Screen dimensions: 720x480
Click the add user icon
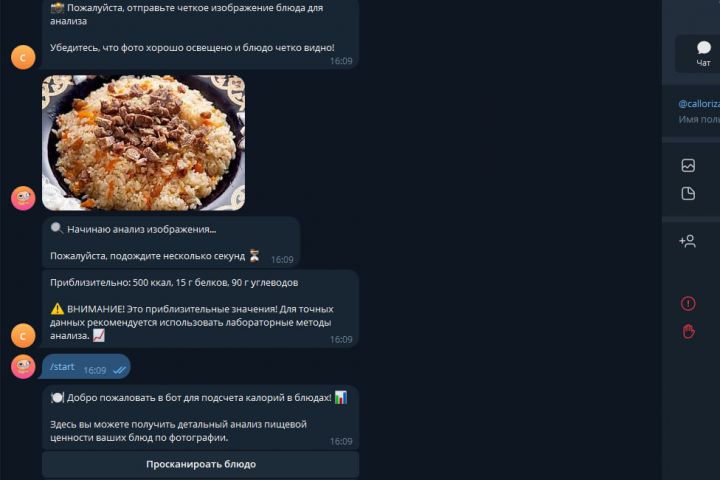click(687, 241)
